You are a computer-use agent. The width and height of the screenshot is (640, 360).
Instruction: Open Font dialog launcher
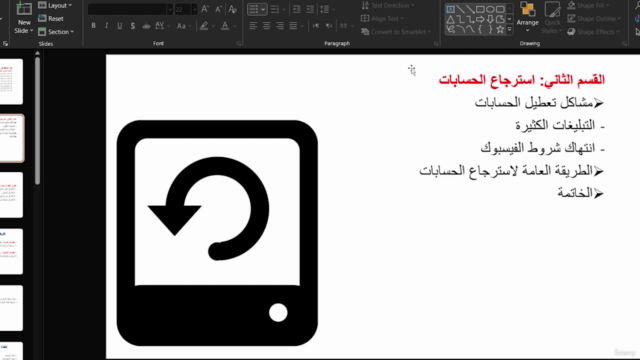(x=239, y=43)
